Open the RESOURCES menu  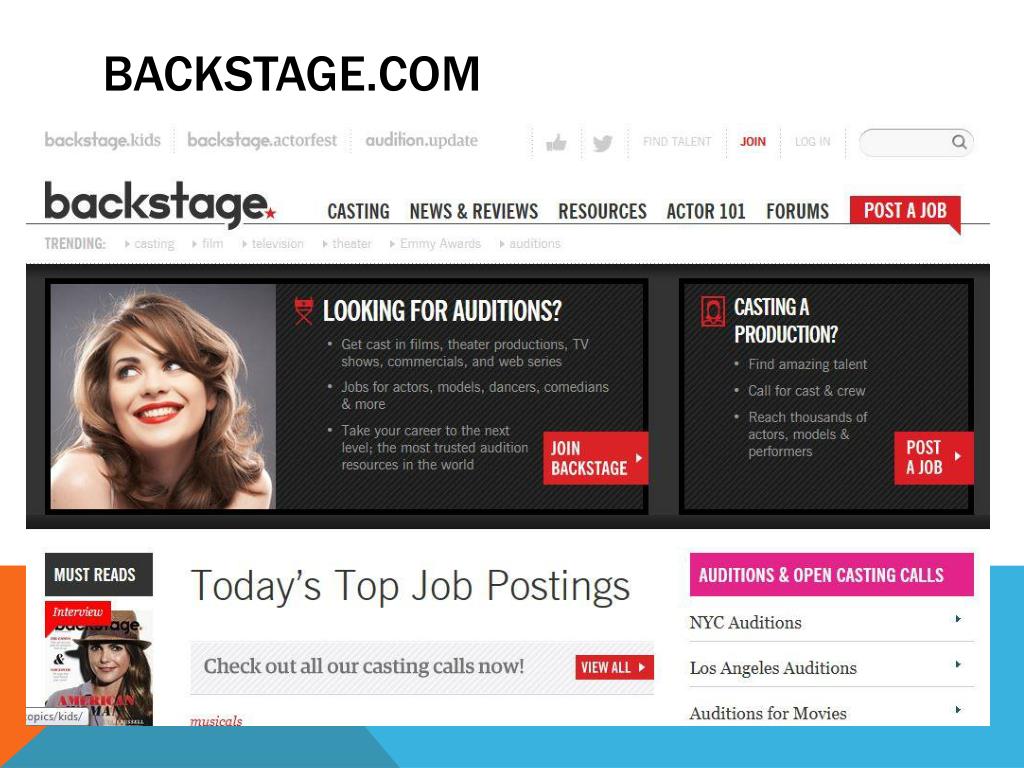[x=602, y=212]
